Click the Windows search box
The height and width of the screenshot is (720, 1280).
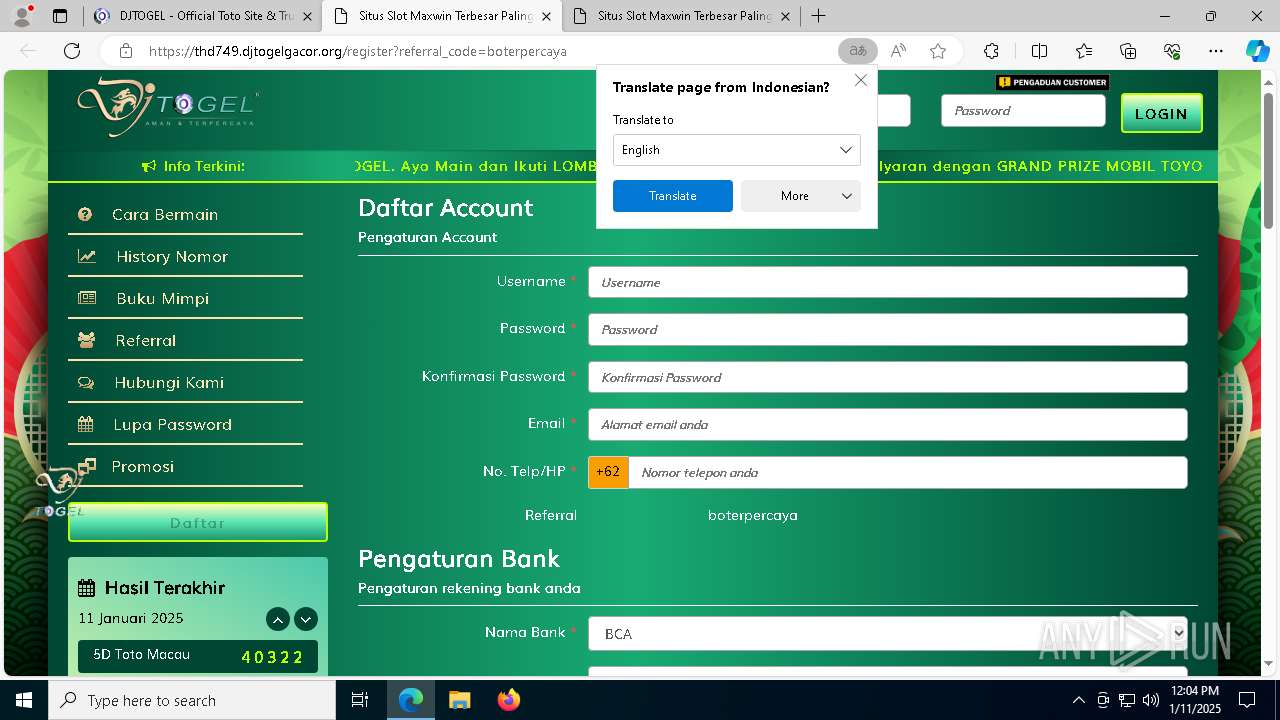click(x=192, y=700)
